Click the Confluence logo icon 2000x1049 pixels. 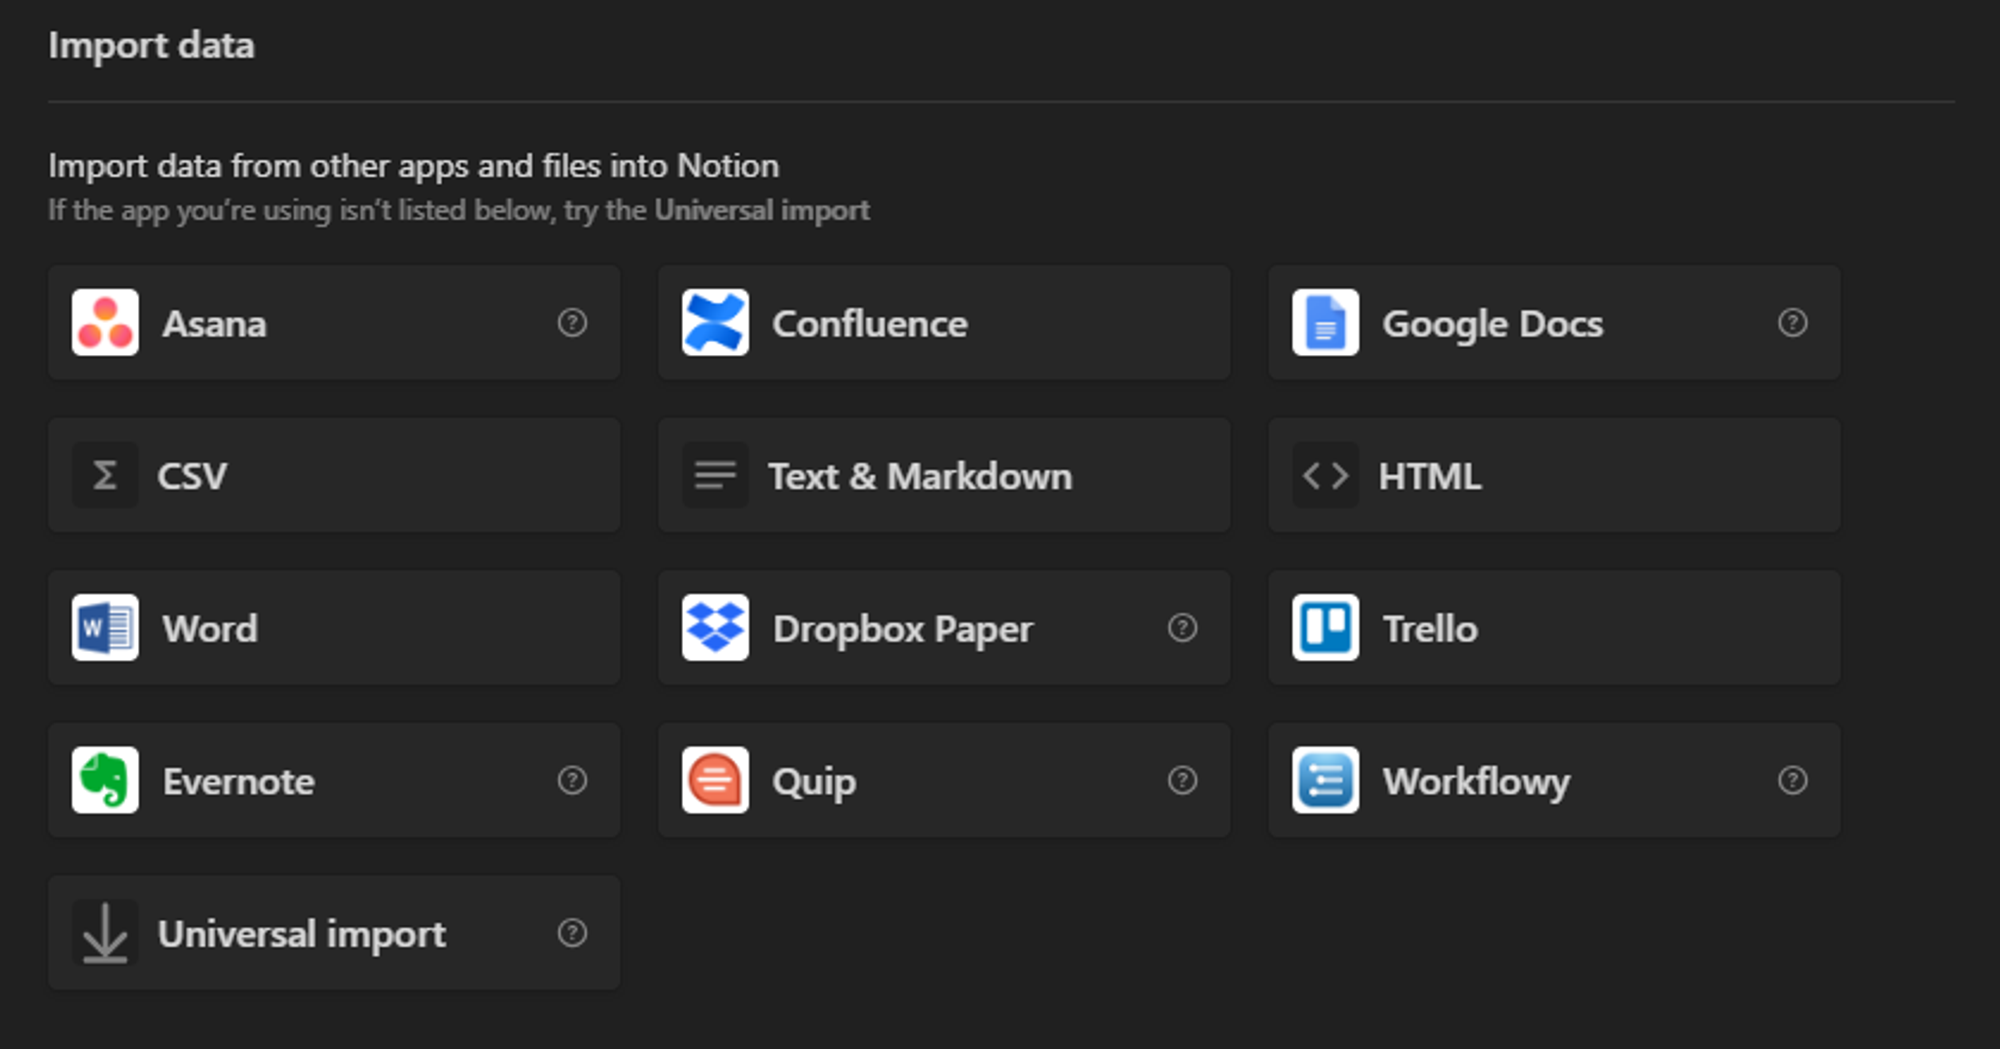(715, 323)
